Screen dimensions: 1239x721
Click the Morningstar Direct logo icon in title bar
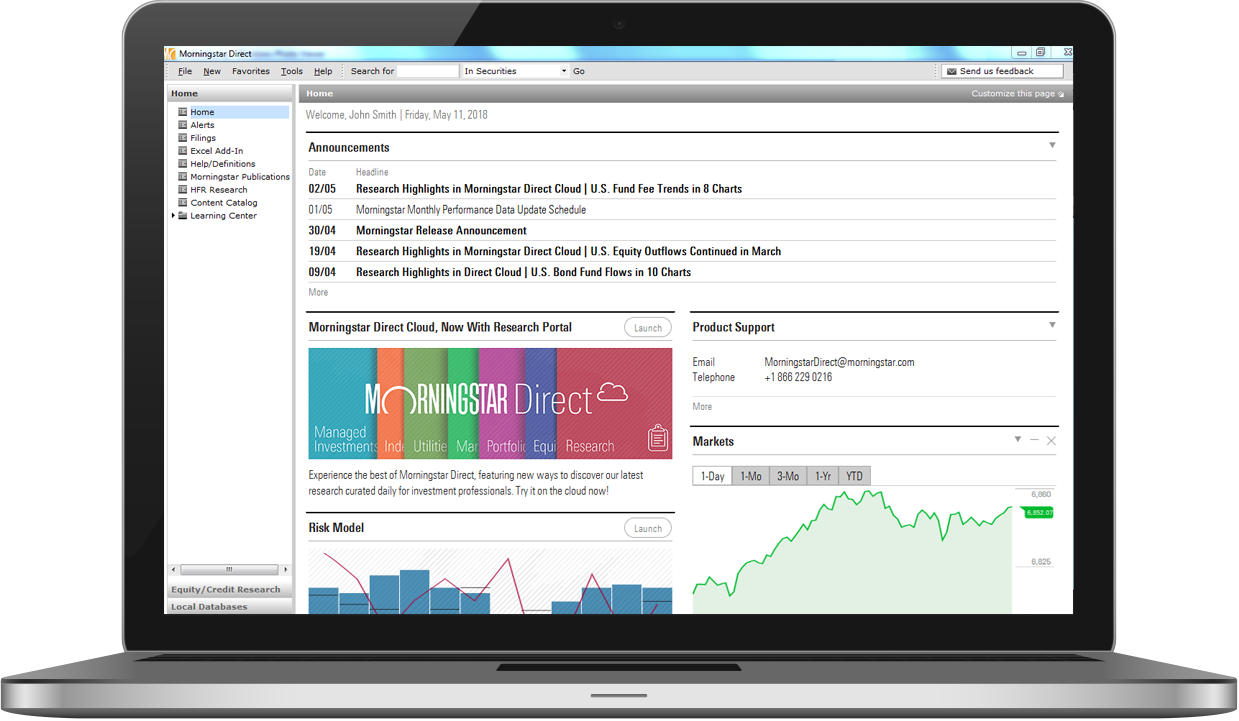click(171, 54)
